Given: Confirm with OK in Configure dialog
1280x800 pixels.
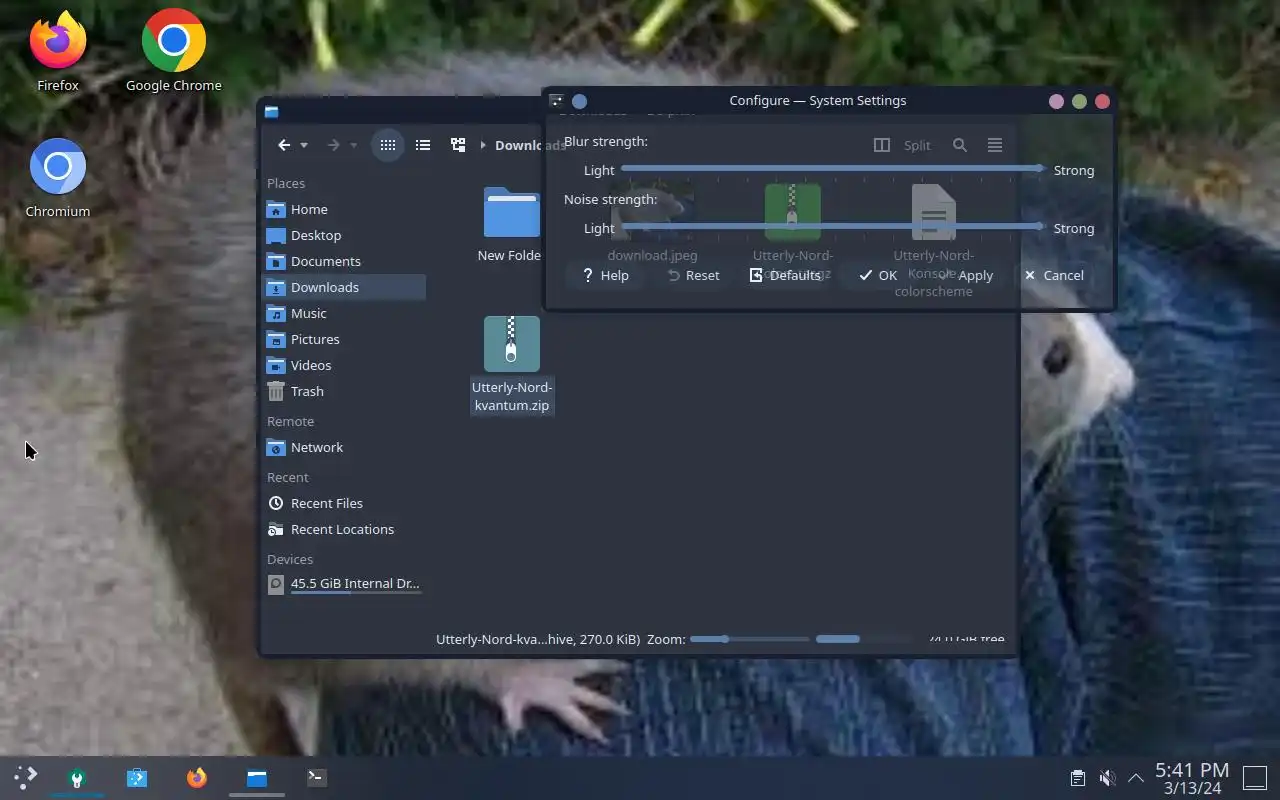Looking at the screenshot, I should coord(878,275).
